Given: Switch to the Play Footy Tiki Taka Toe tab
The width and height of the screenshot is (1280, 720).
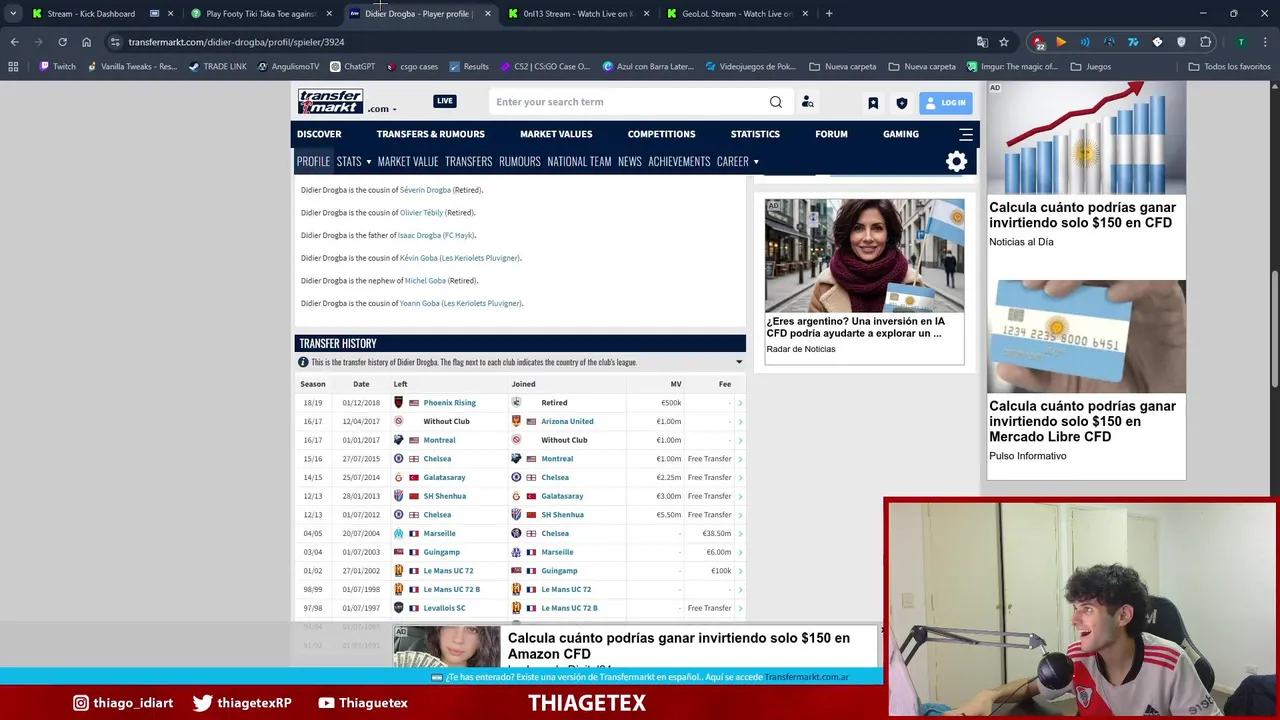Looking at the screenshot, I should coord(261,14).
